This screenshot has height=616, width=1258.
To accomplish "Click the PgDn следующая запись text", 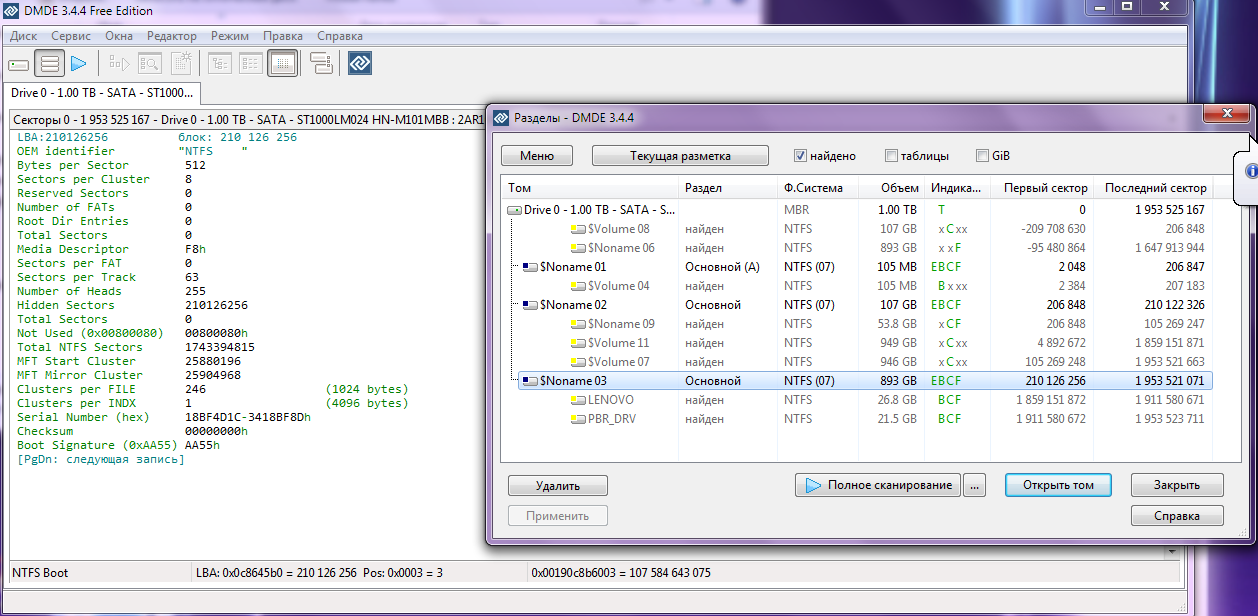I will (101, 459).
